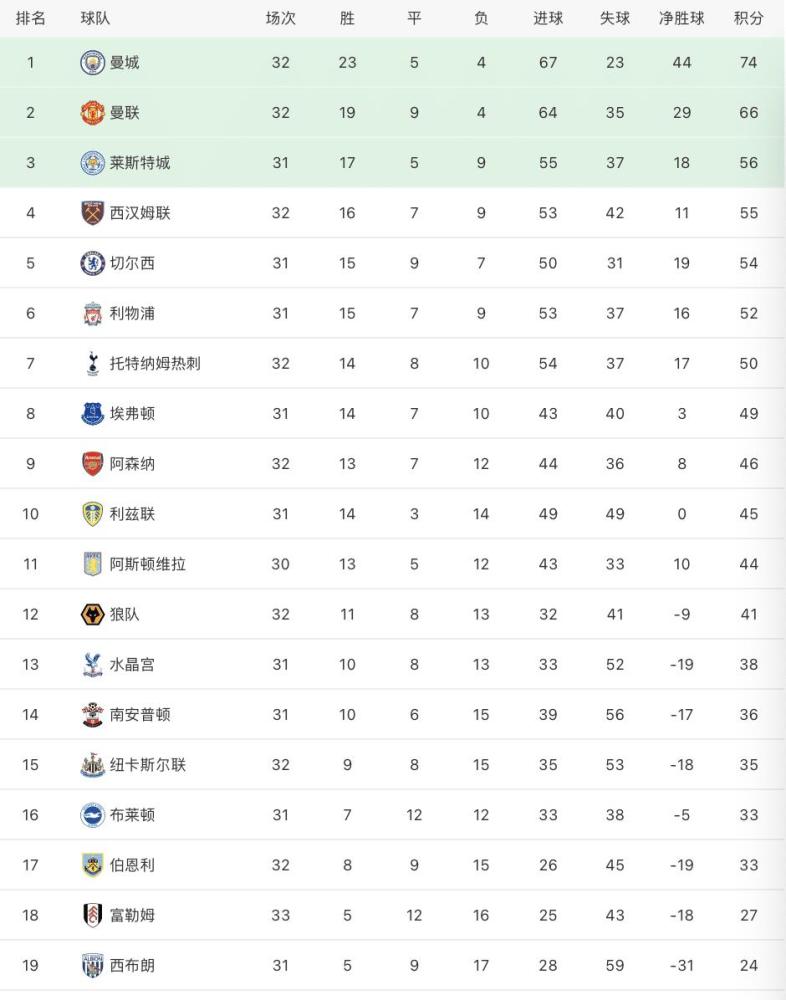Click the Arsenal (阿森纳) cannon badge
This screenshot has height=1000, width=786.
93,464
